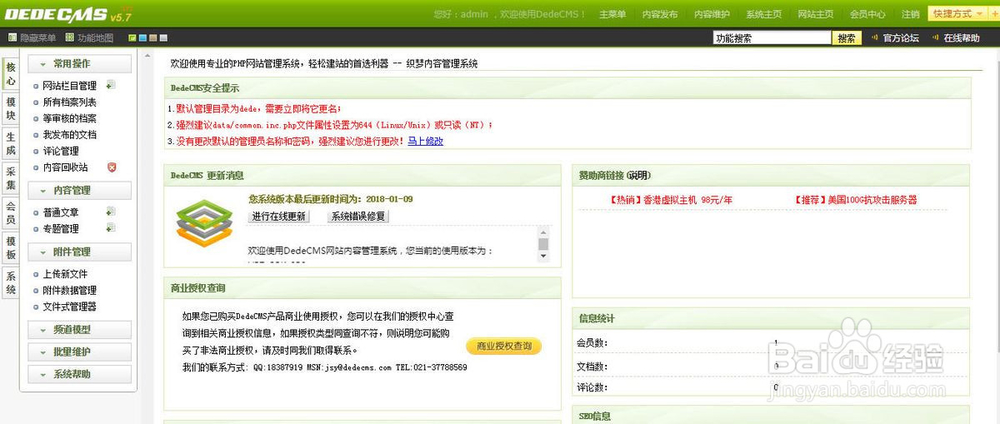The image size is (1000, 424).
Task: Open 专题管理 in sidebar
Action: coord(61,228)
